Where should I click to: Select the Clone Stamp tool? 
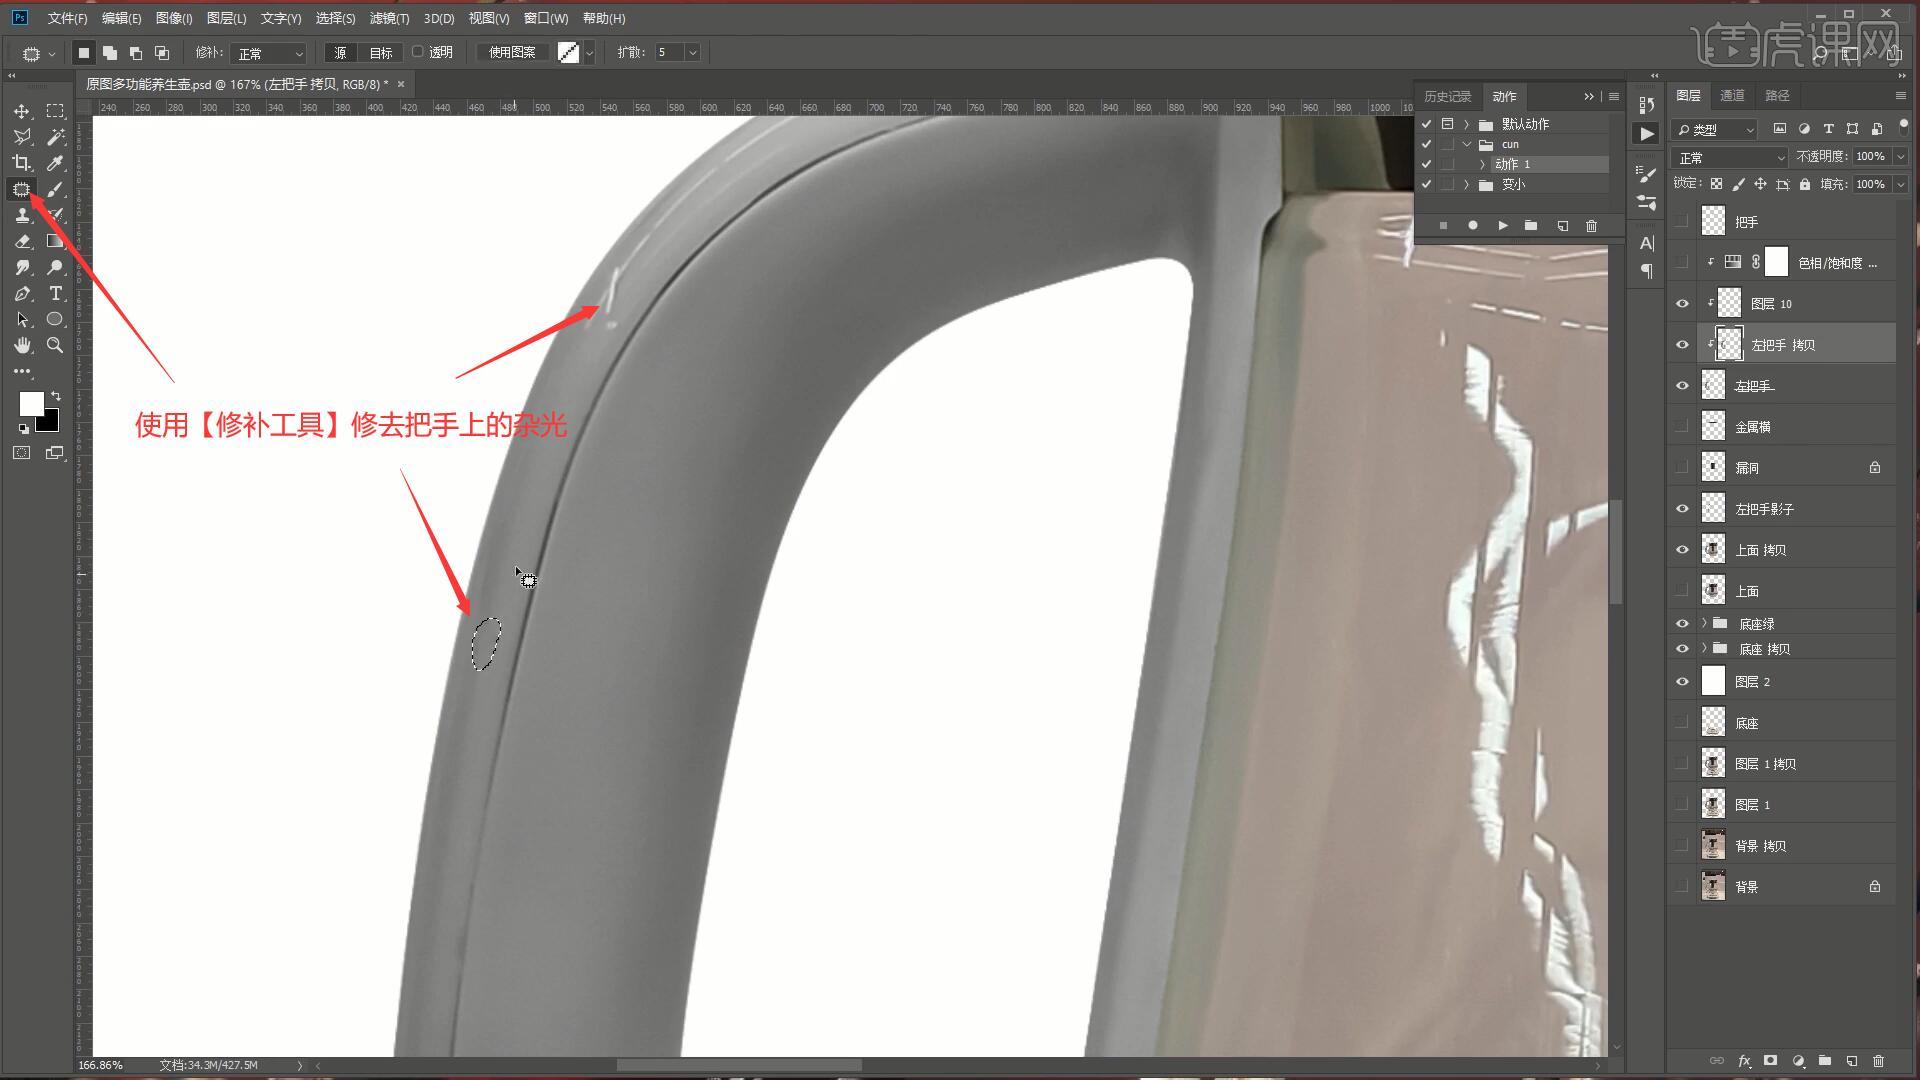coord(22,215)
